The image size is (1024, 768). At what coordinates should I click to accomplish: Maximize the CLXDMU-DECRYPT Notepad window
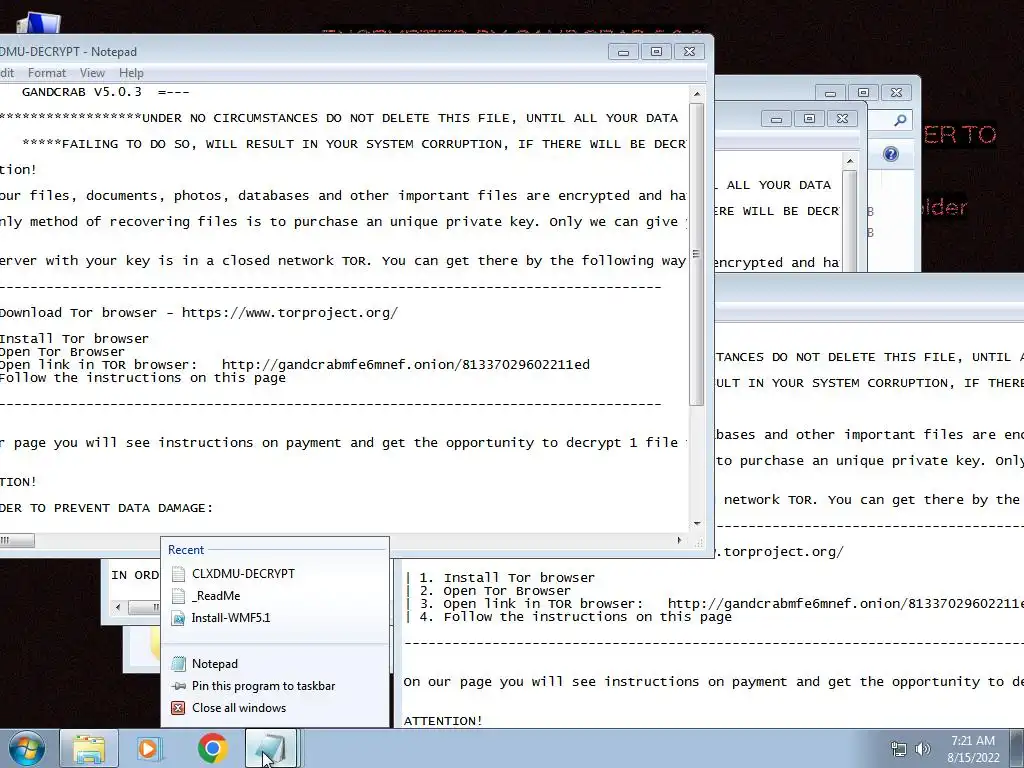[656, 52]
